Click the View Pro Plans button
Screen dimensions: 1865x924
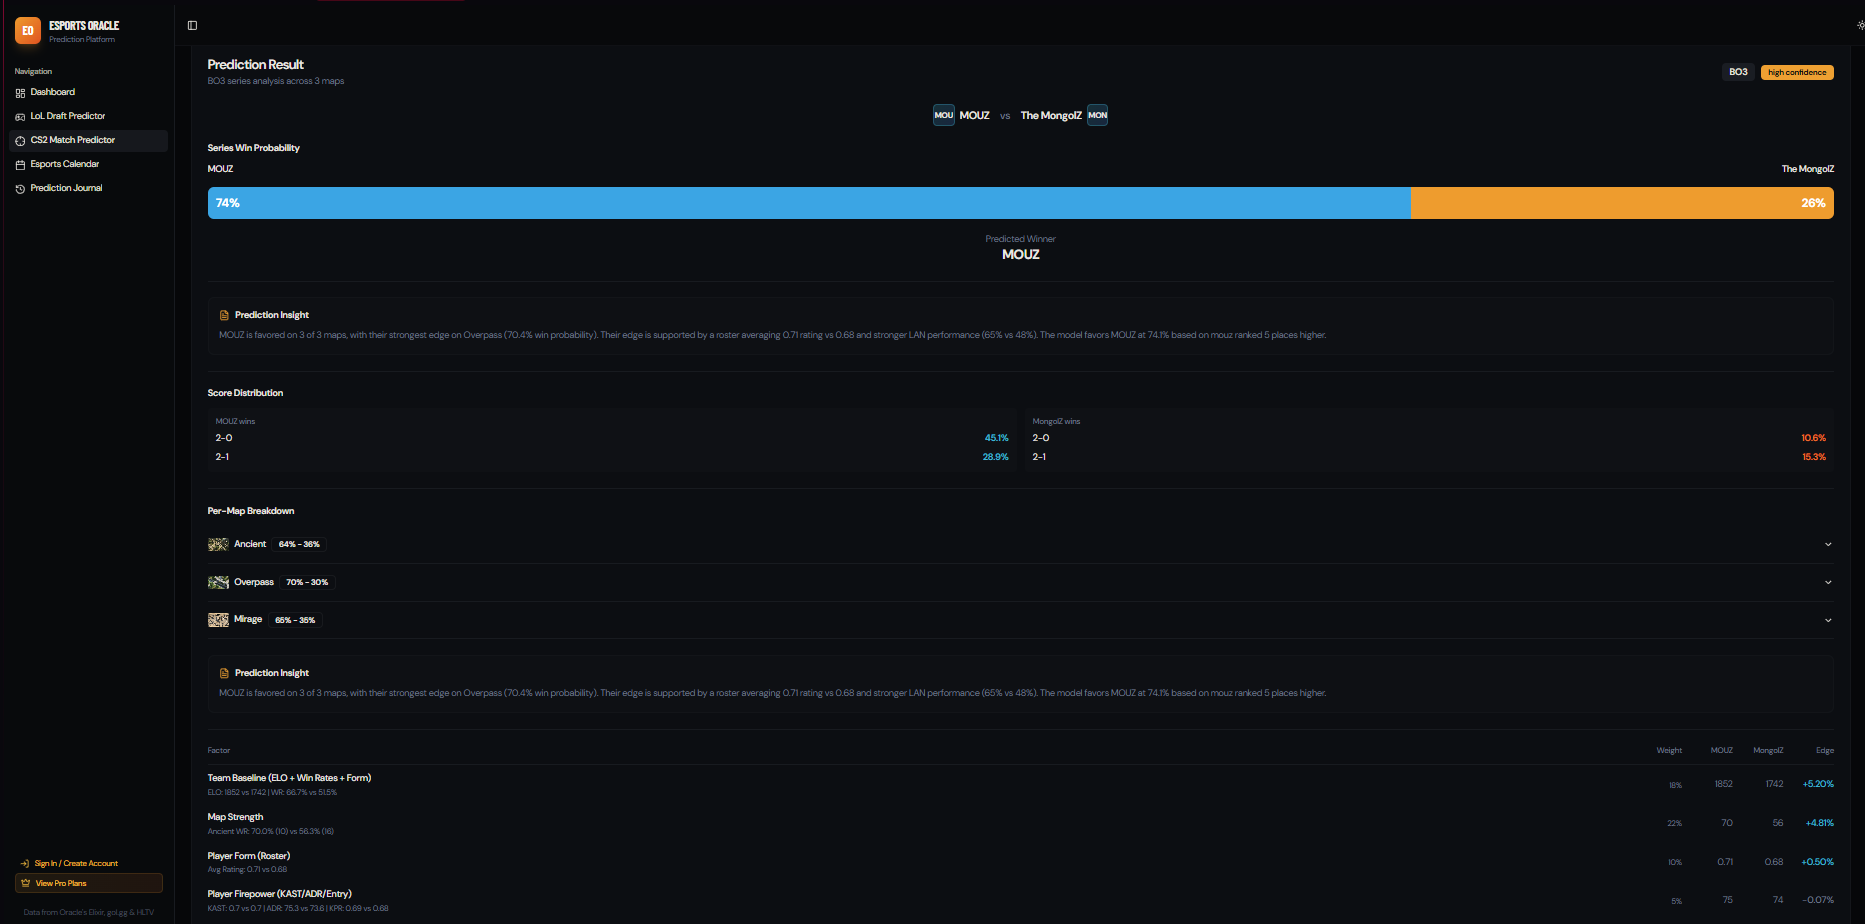89,883
